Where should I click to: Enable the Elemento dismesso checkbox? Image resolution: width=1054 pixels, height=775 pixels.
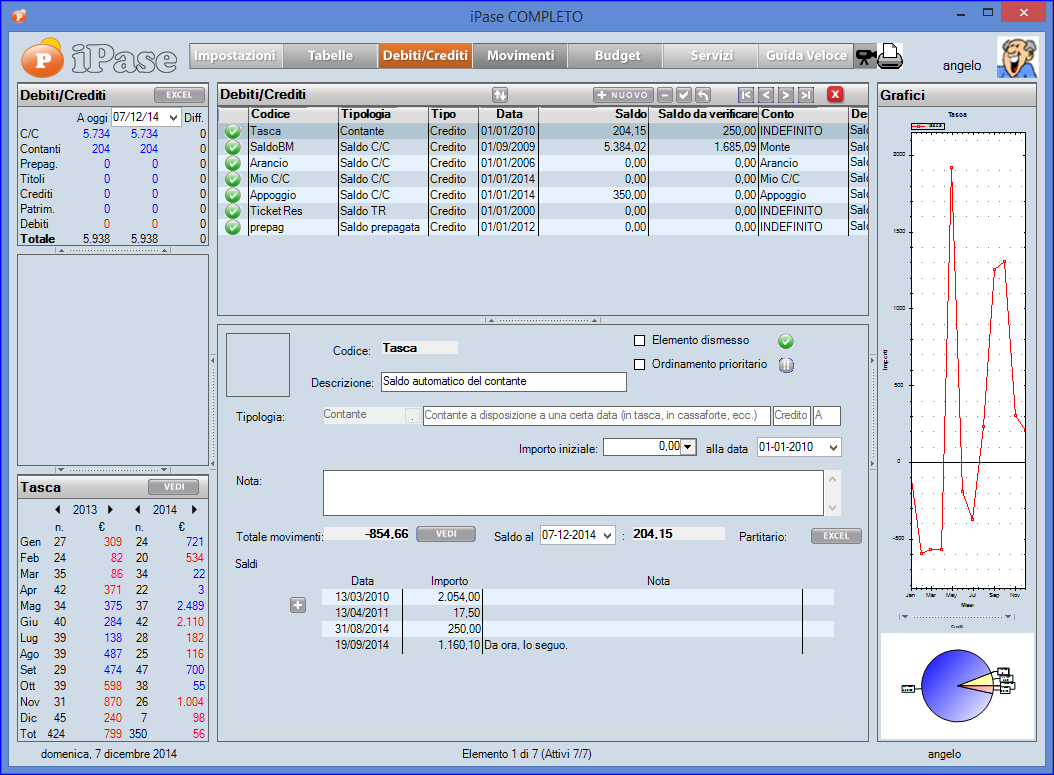pyautogui.click(x=640, y=341)
